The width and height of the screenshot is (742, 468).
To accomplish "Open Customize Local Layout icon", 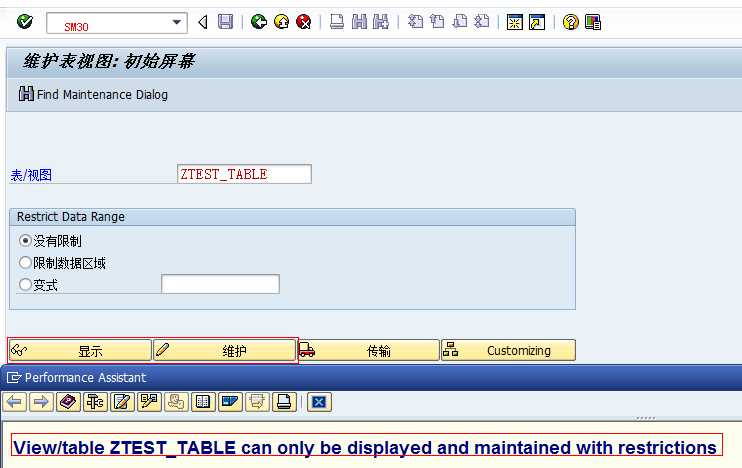I will (593, 22).
